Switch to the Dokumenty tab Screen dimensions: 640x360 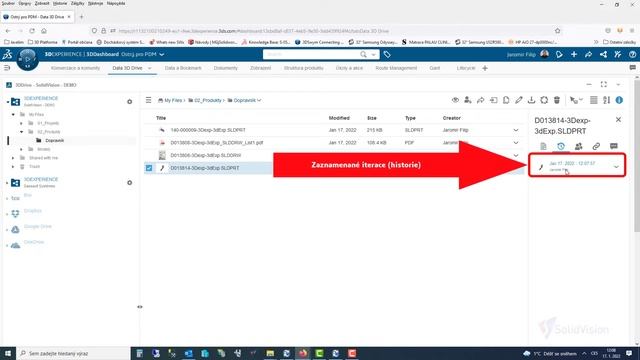point(226,68)
